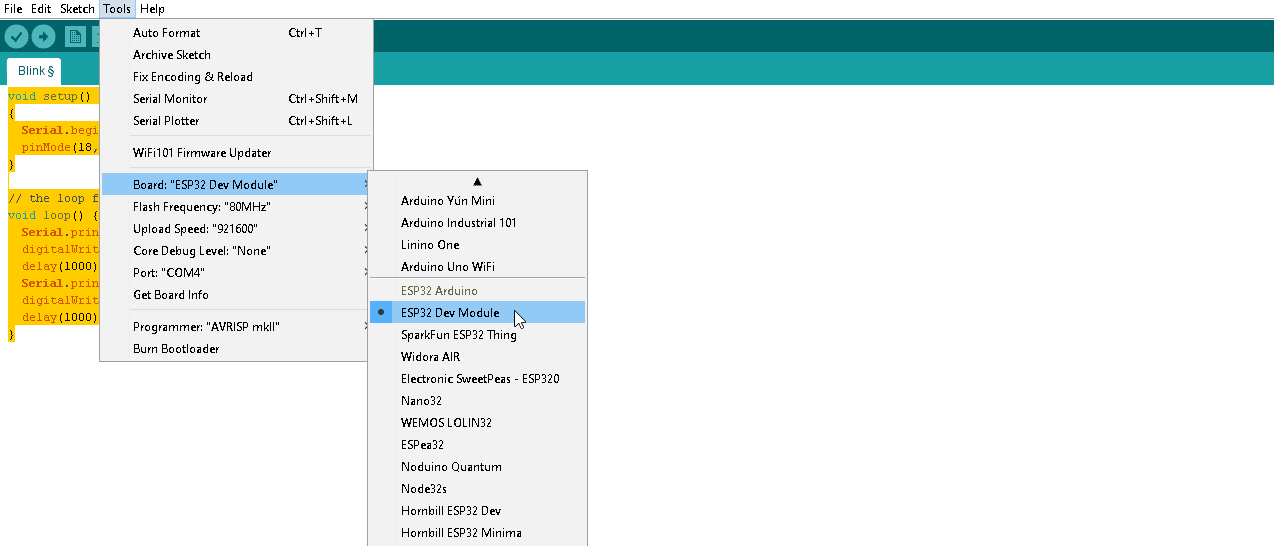Switch to the Blink sketch tab
This screenshot has width=1274, height=546.
click(35, 71)
